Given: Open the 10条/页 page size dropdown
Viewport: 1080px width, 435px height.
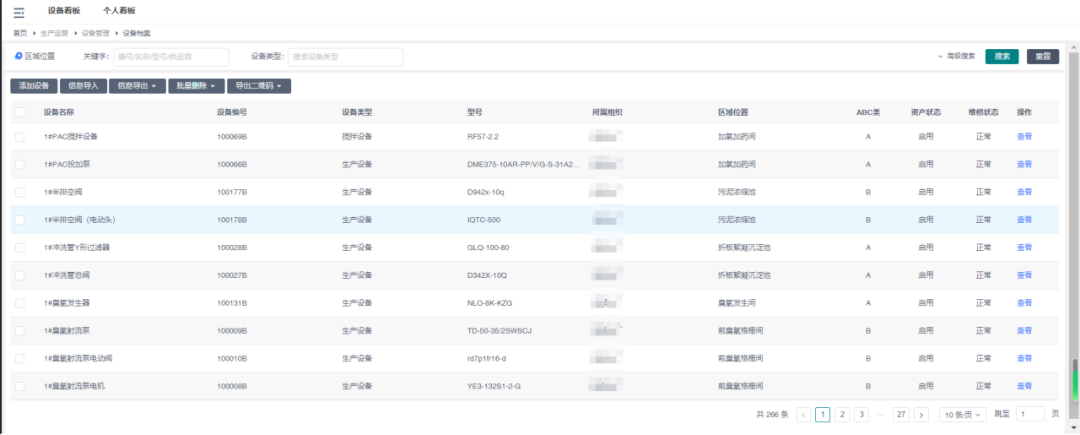Looking at the screenshot, I should (x=963, y=414).
